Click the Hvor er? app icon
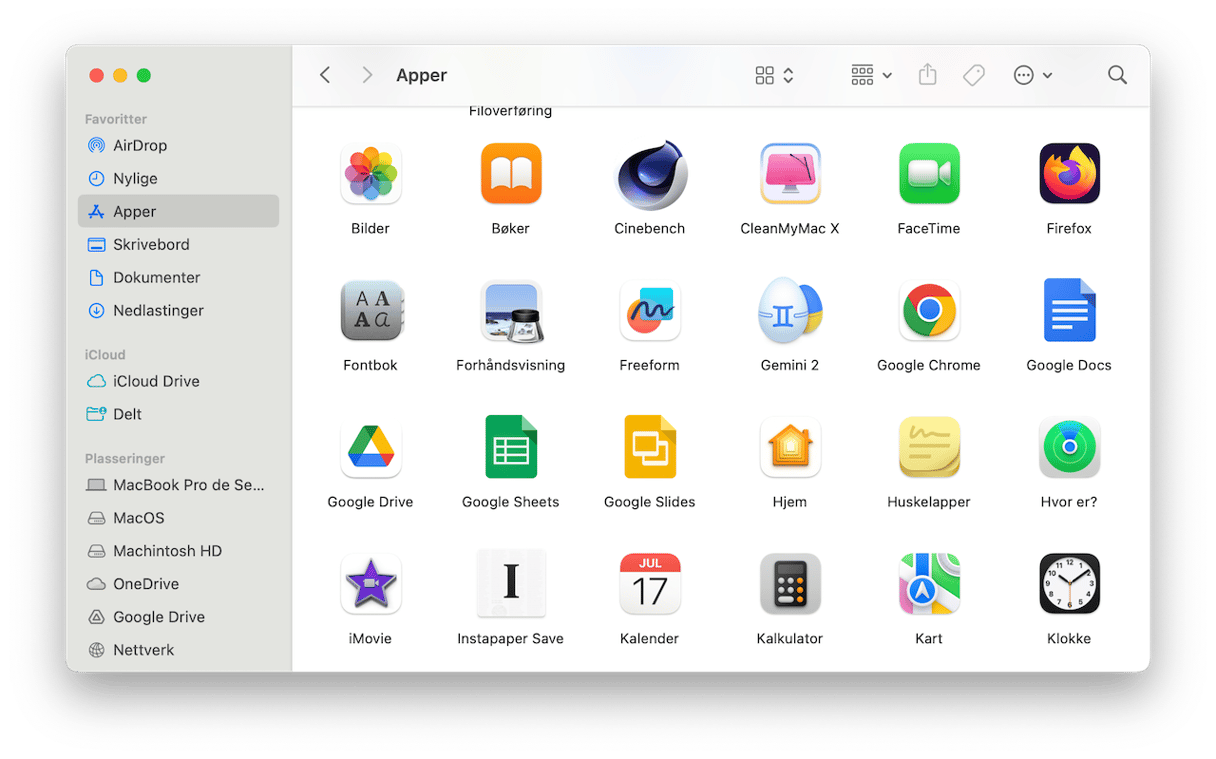Viewport: 1216px width, 759px height. pos(1069,447)
